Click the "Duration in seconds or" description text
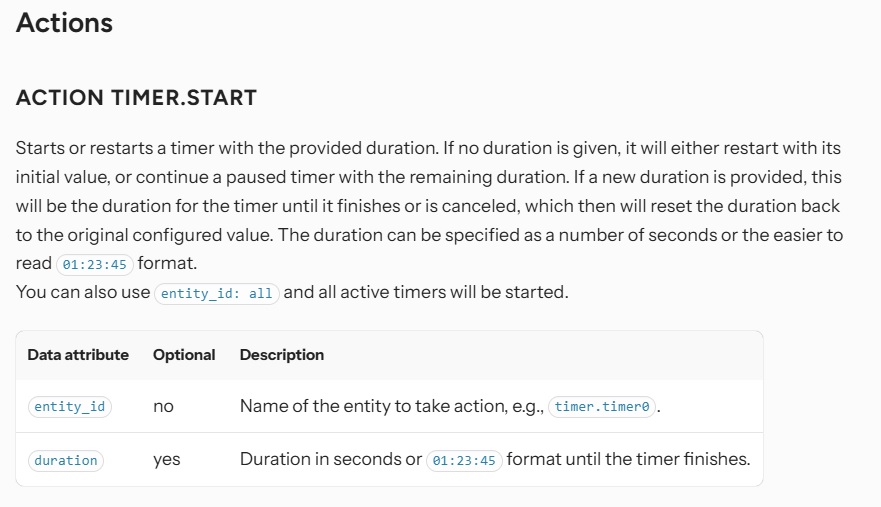This screenshot has width=881, height=507. (x=330, y=460)
